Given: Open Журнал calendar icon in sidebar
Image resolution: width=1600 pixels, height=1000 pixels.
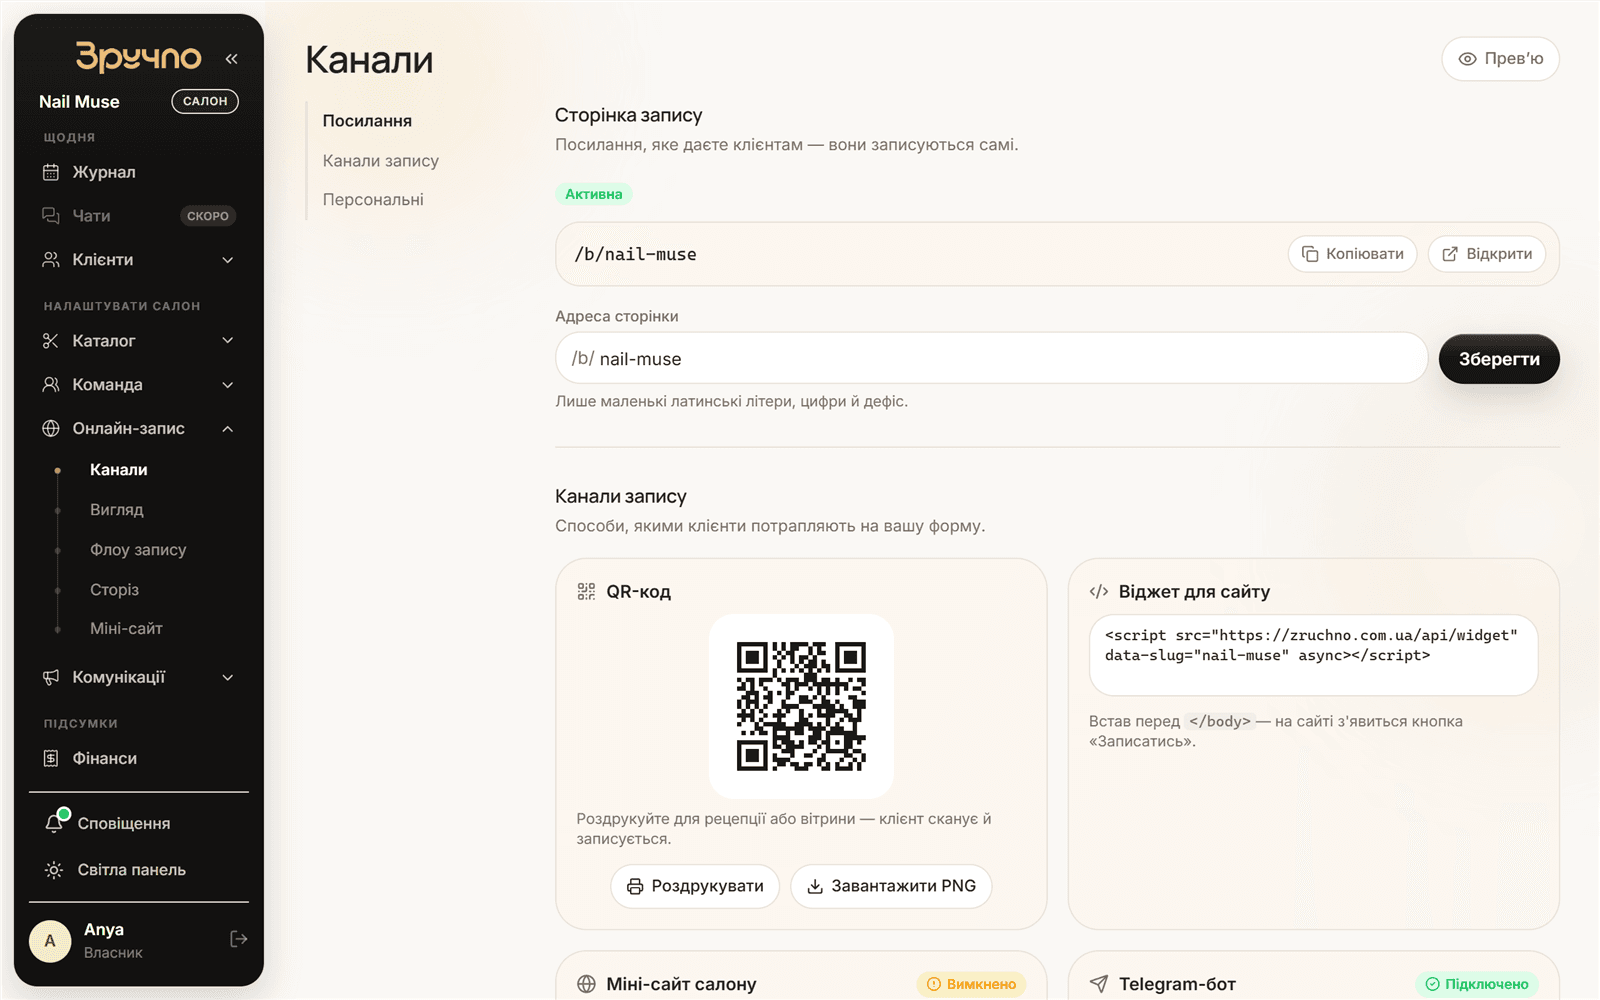Looking at the screenshot, I should [51, 172].
